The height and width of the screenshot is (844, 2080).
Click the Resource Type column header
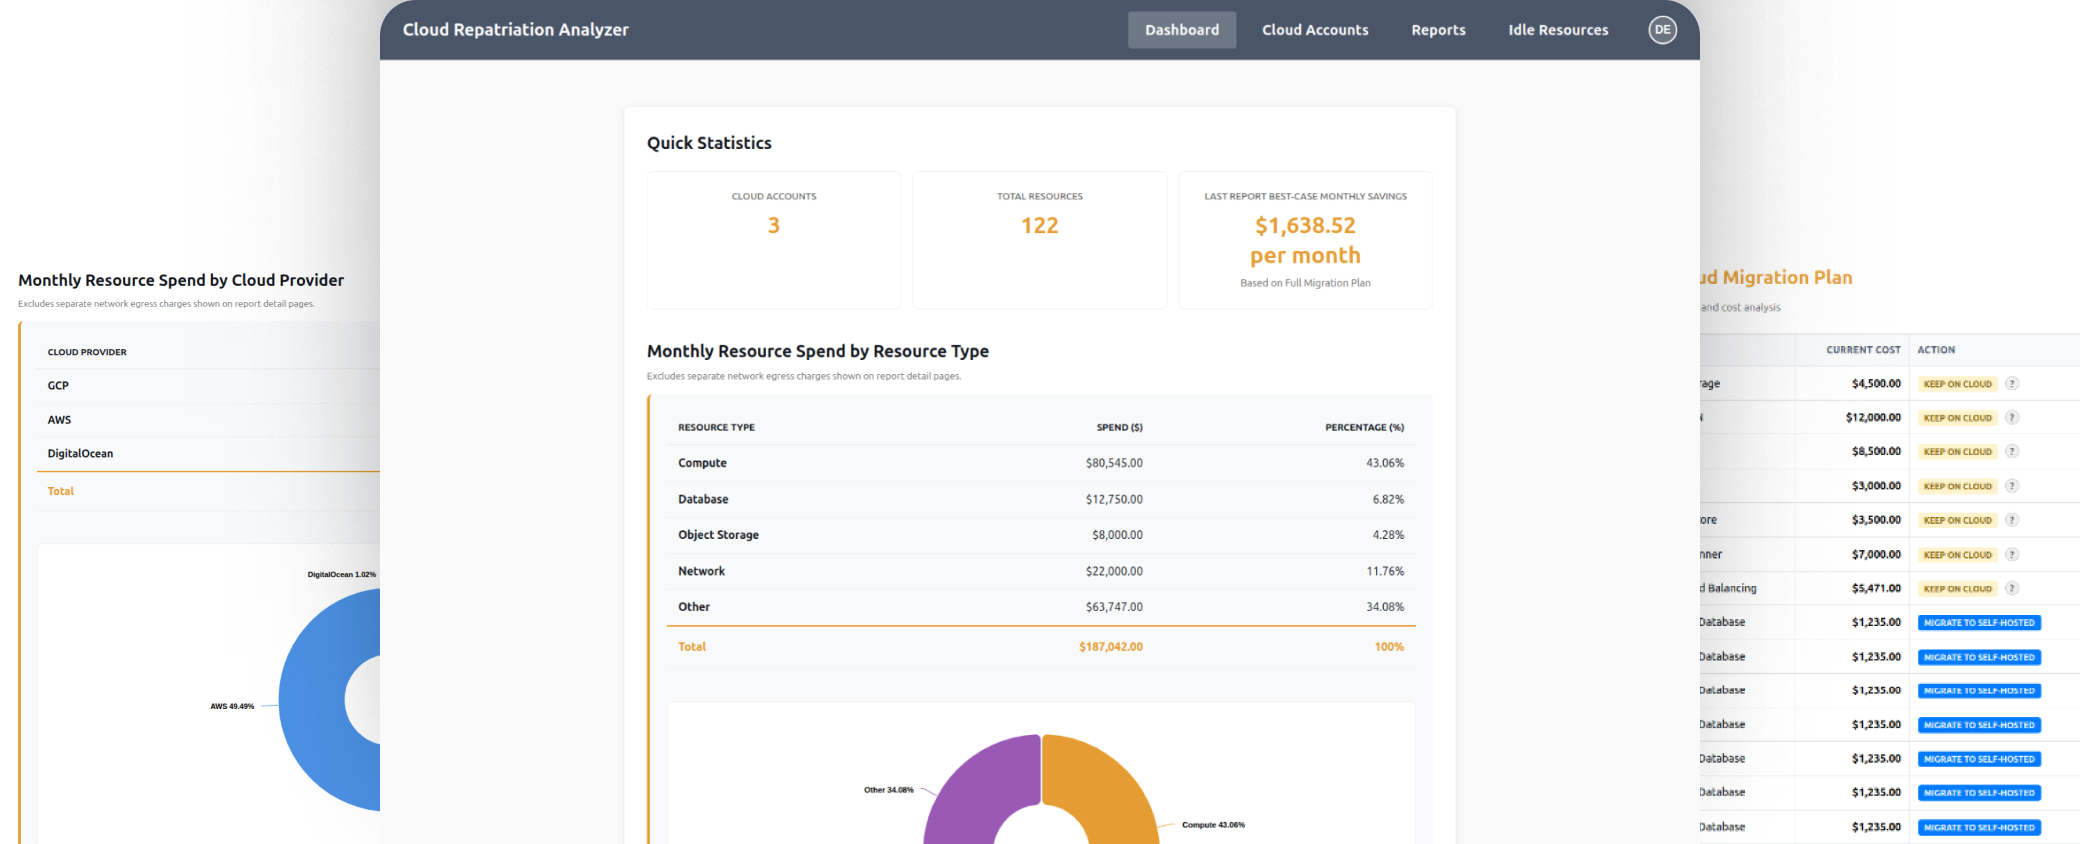pyautogui.click(x=716, y=427)
